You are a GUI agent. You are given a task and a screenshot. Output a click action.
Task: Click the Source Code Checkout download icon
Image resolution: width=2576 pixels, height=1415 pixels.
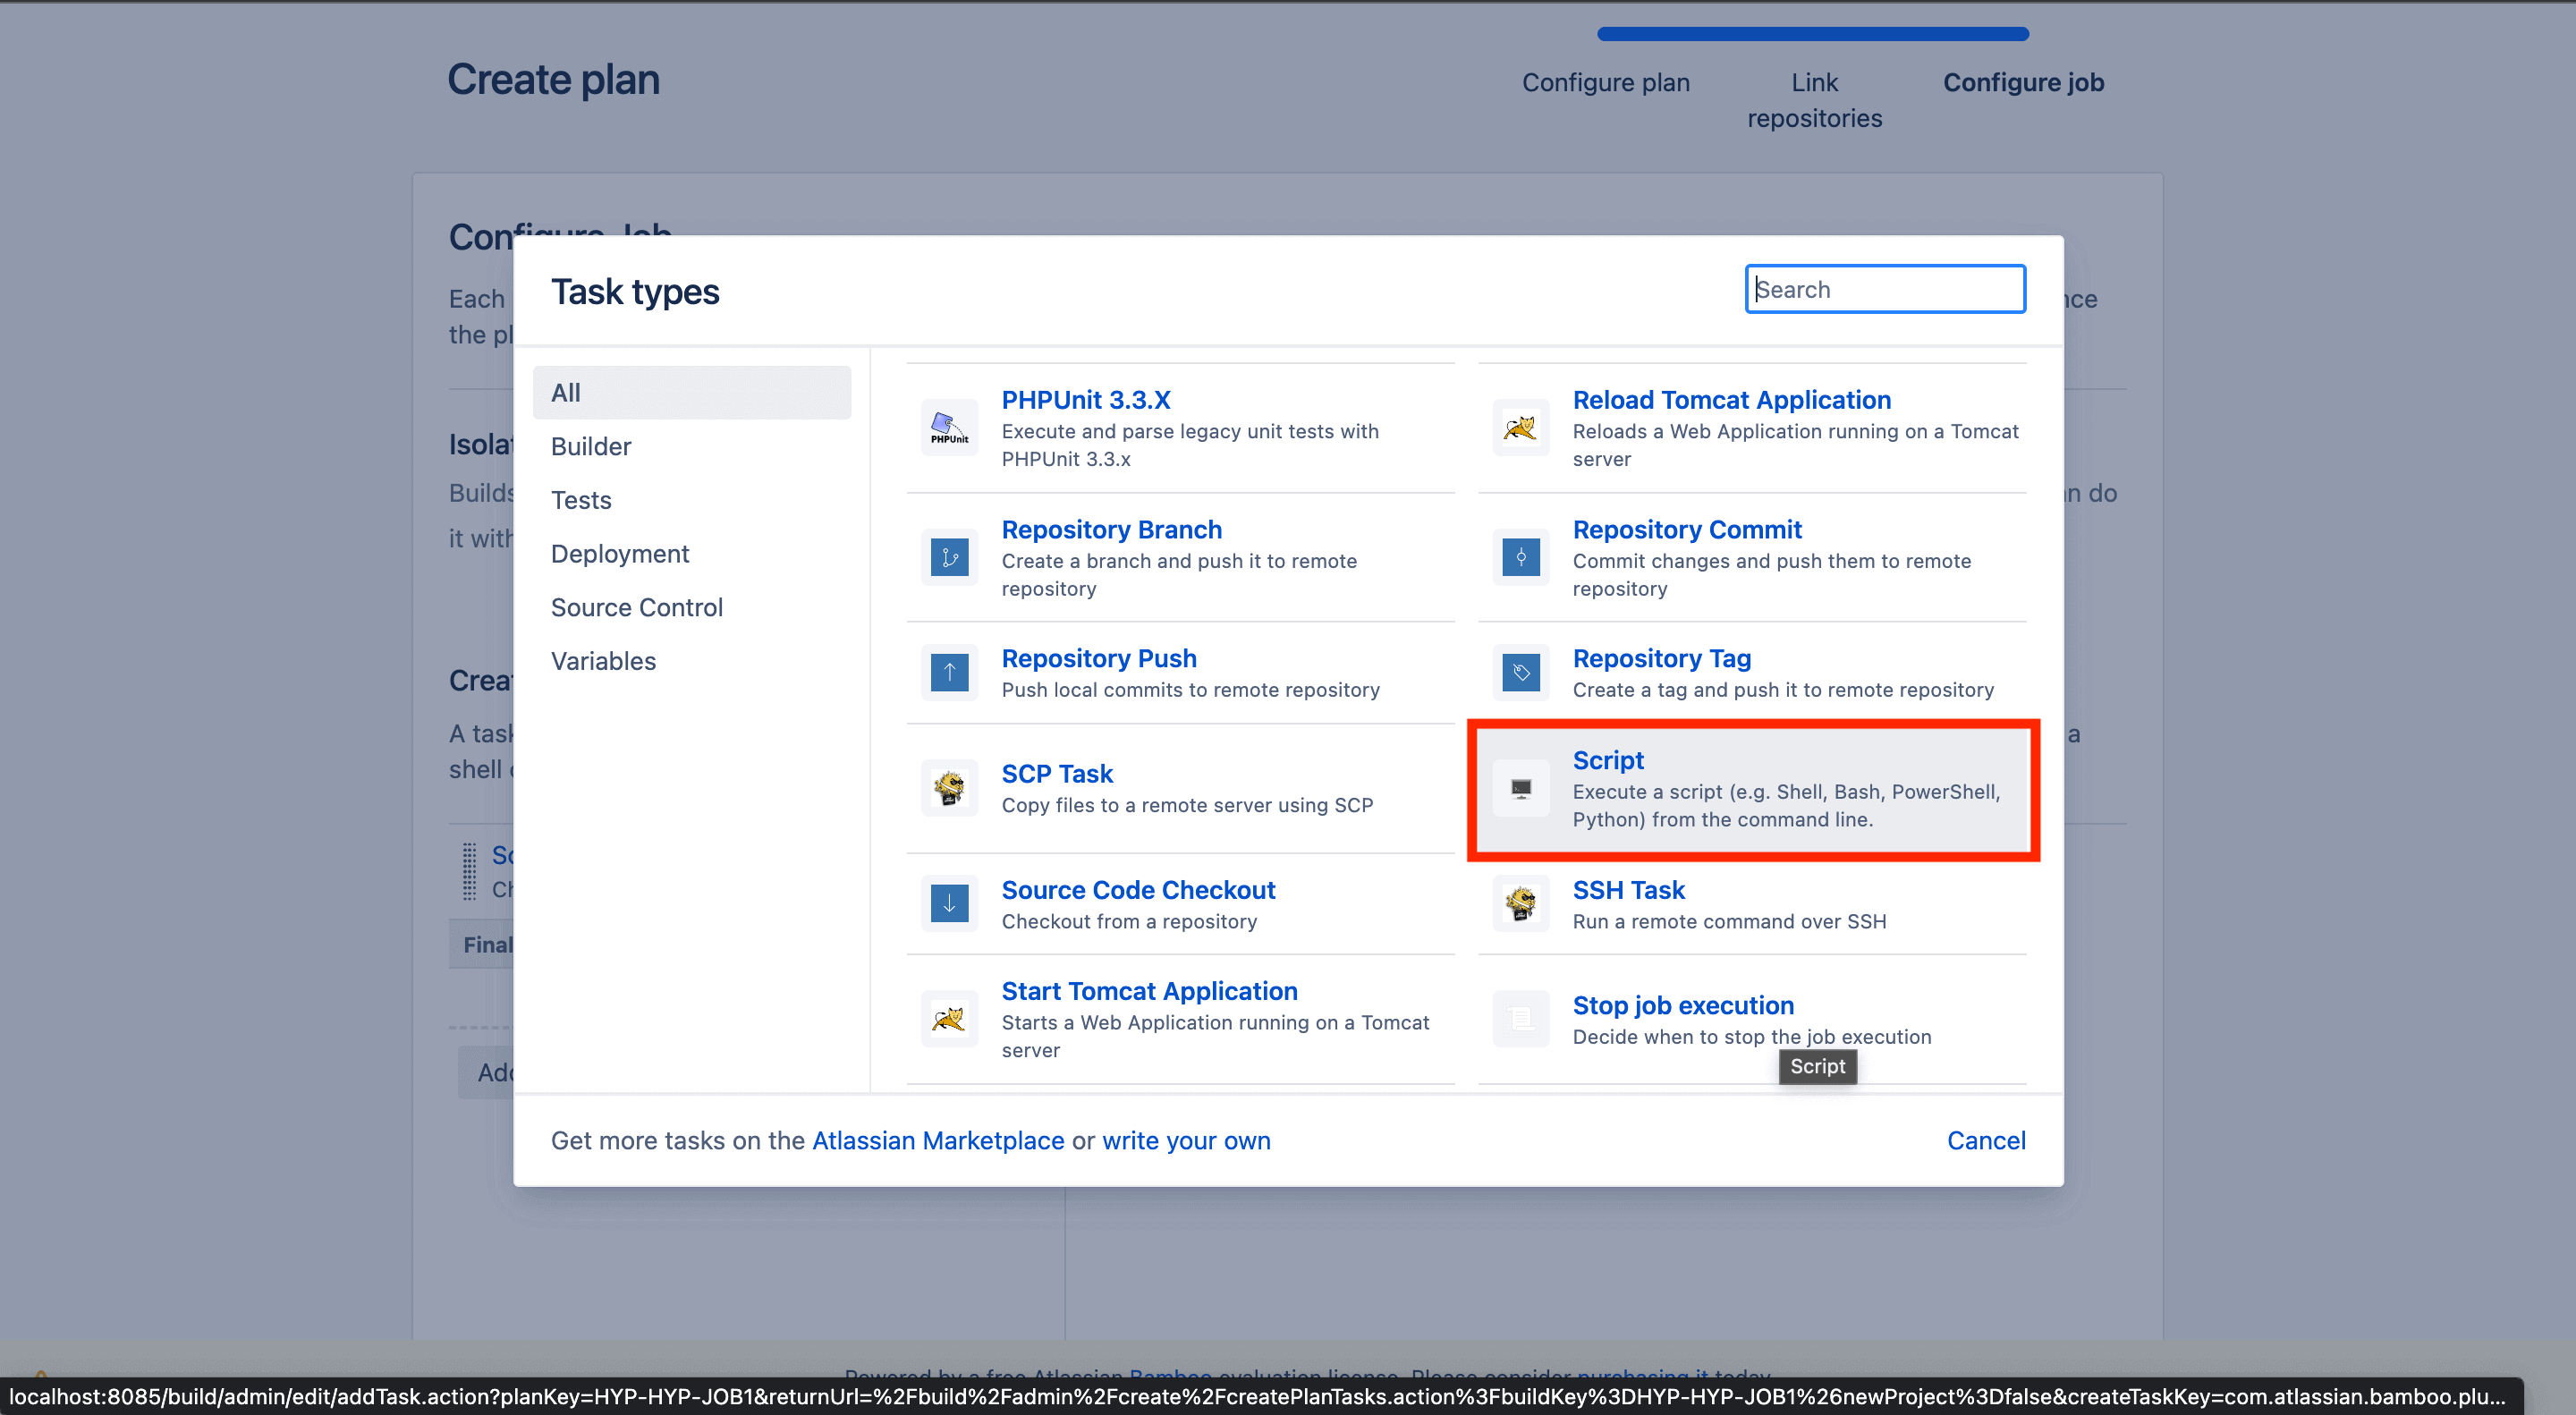[949, 903]
